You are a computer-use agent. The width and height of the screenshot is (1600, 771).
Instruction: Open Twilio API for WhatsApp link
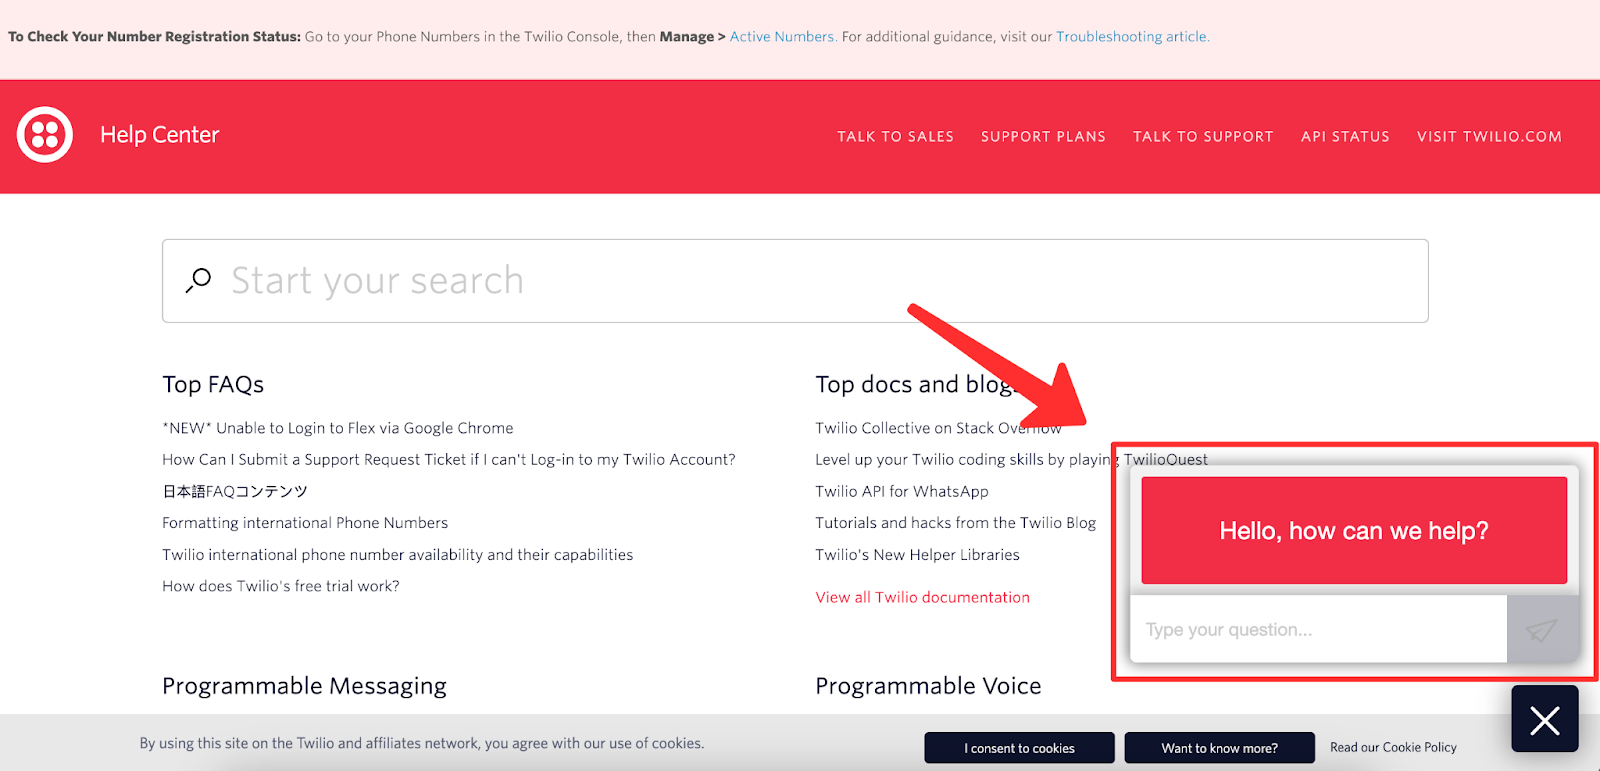902,492
